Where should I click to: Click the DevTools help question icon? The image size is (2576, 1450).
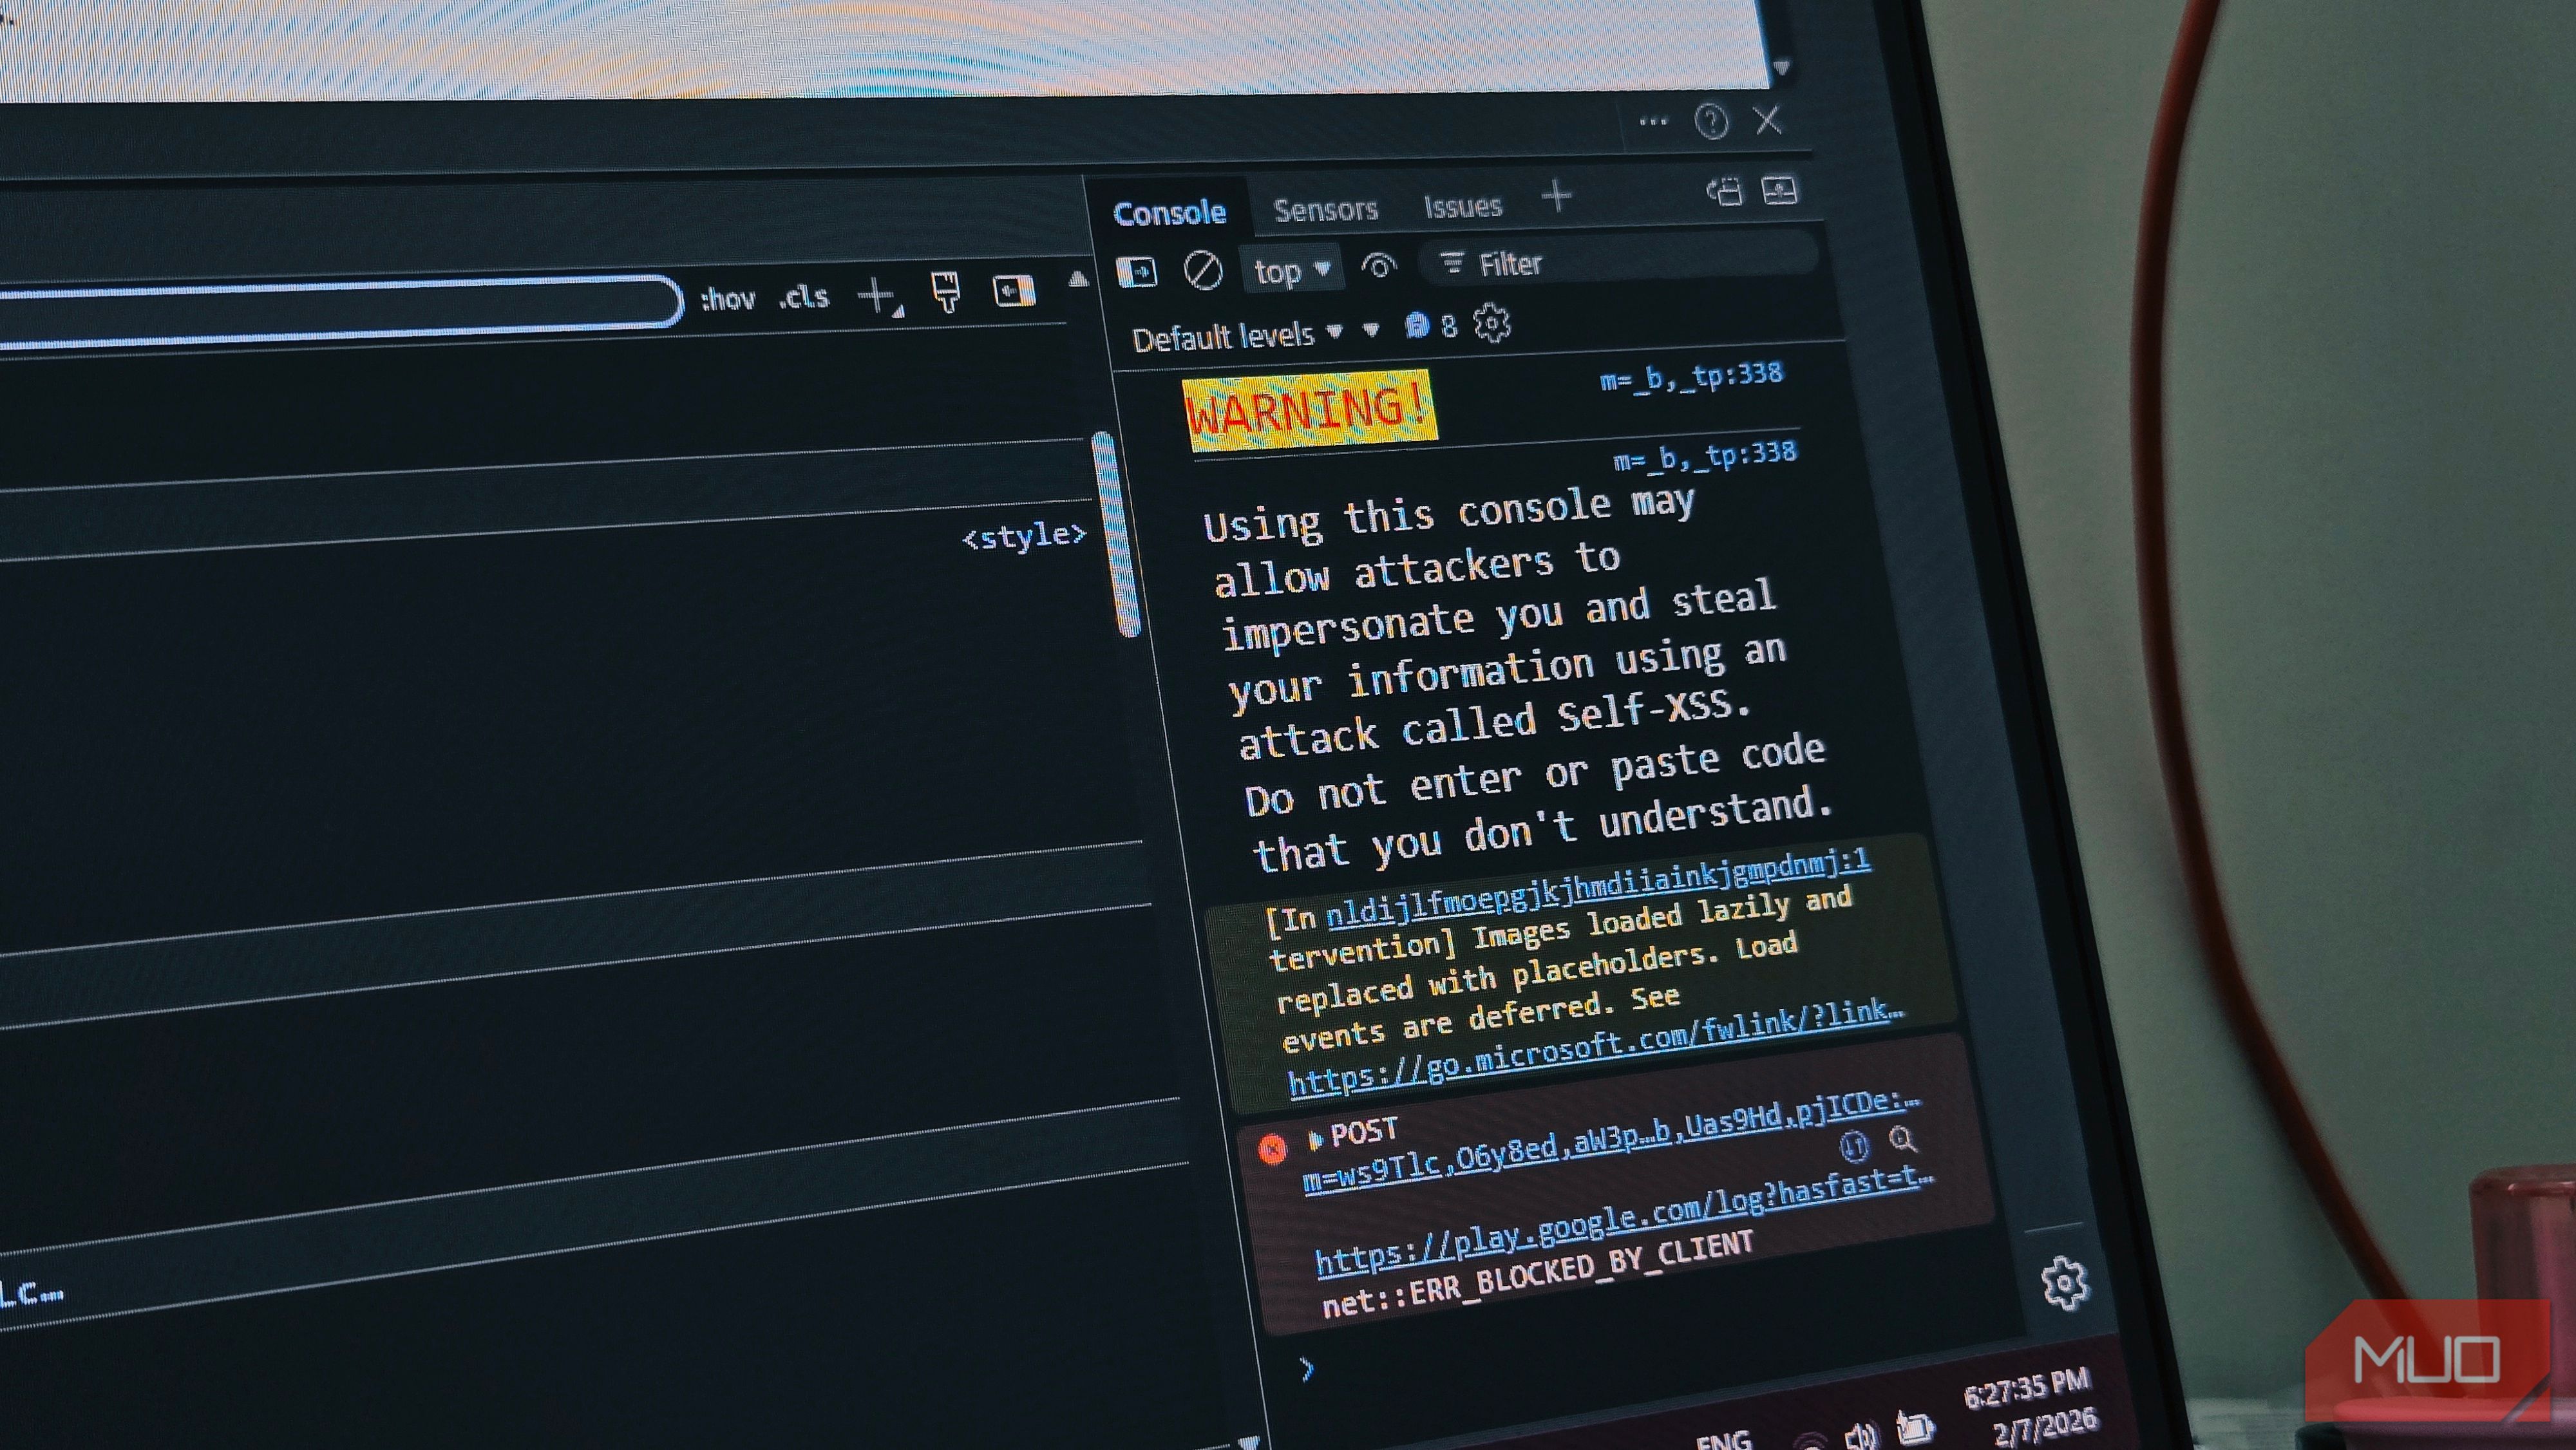tap(1711, 122)
